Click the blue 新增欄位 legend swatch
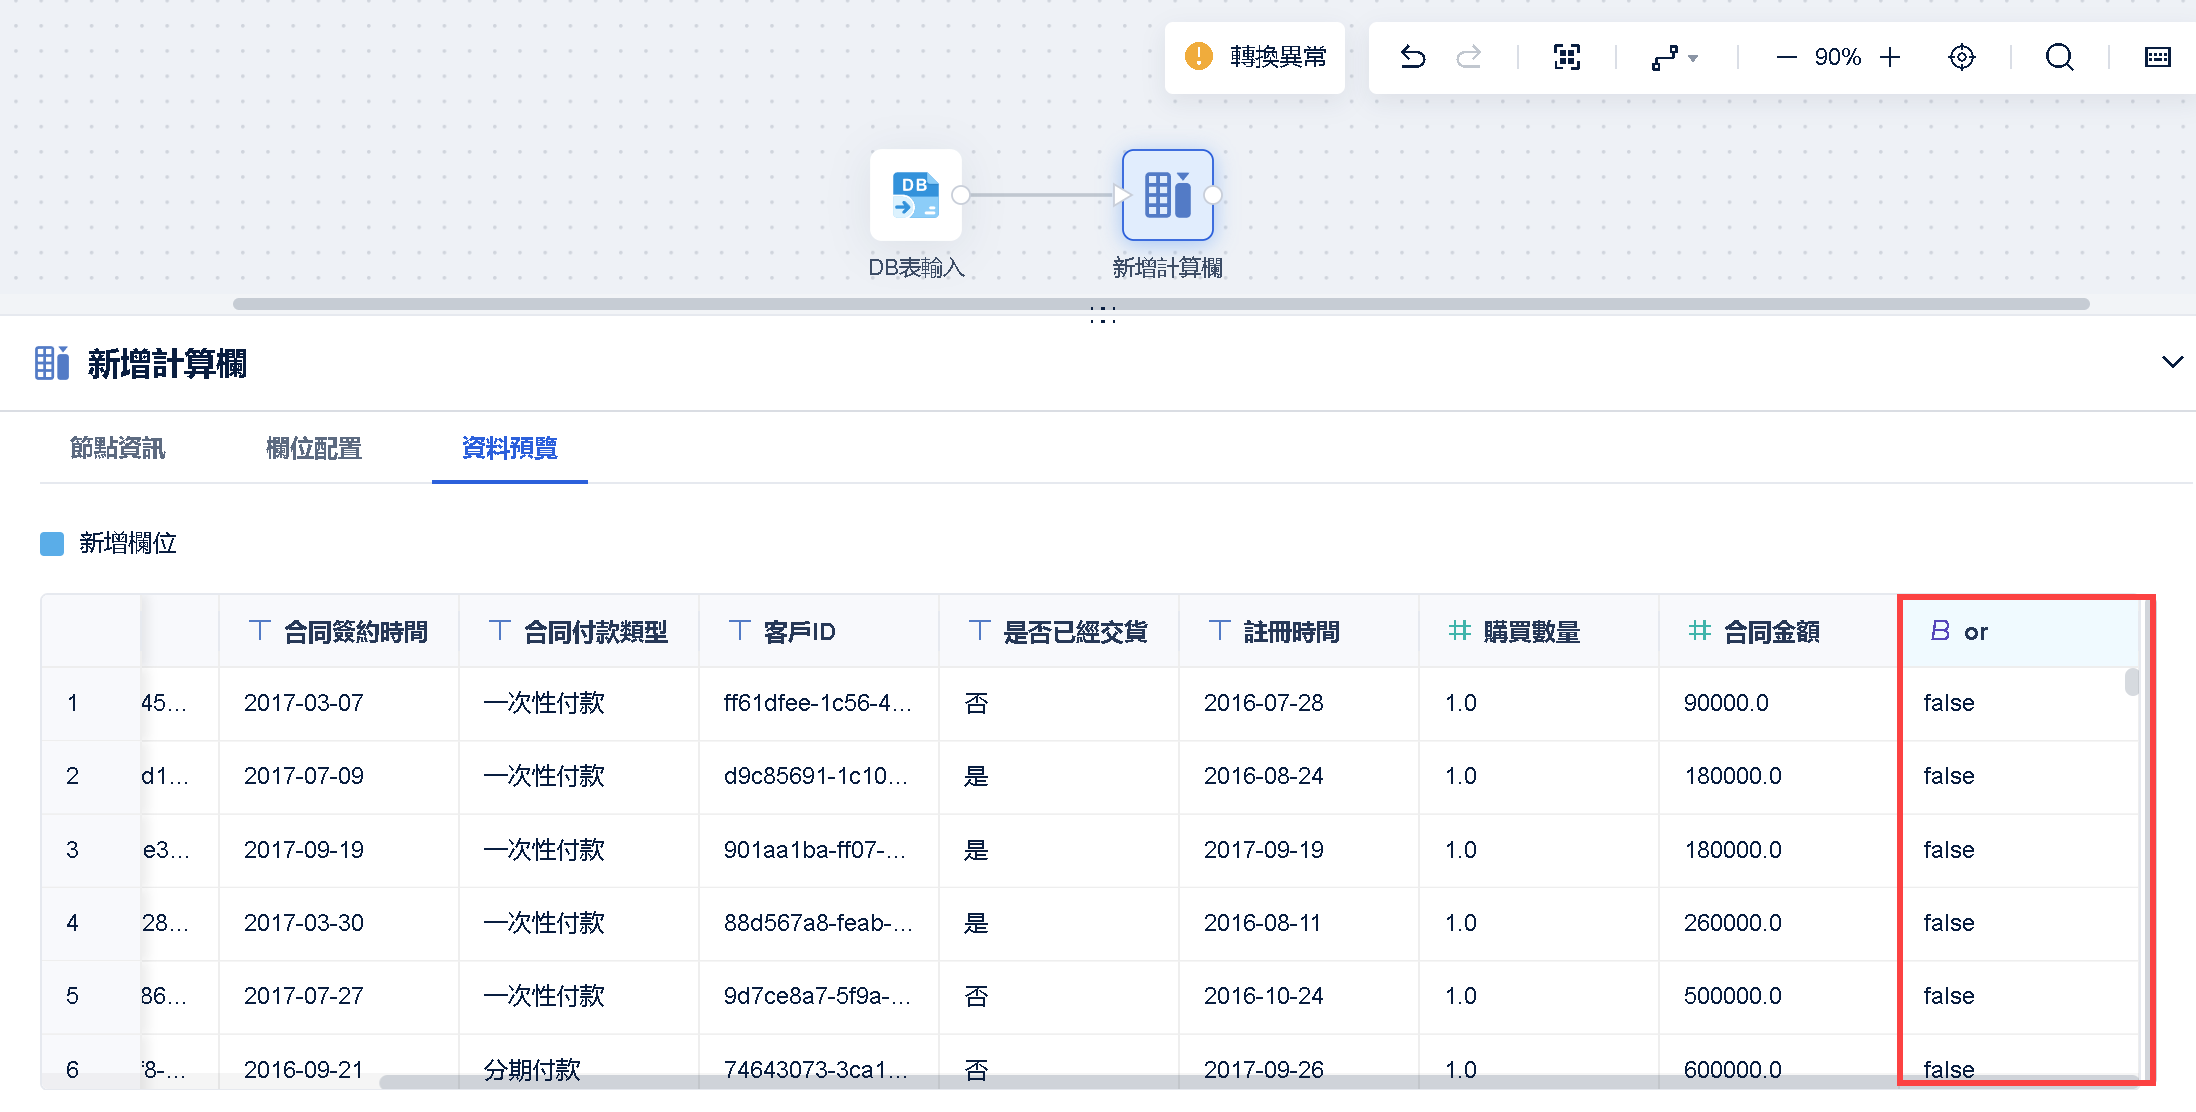This screenshot has width=2196, height=1112. [52, 544]
